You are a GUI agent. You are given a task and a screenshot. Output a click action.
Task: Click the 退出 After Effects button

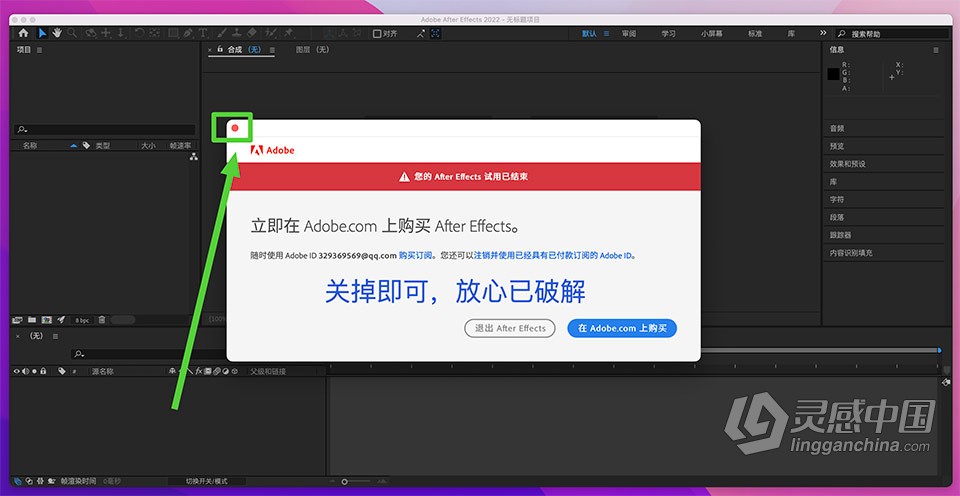[509, 328]
